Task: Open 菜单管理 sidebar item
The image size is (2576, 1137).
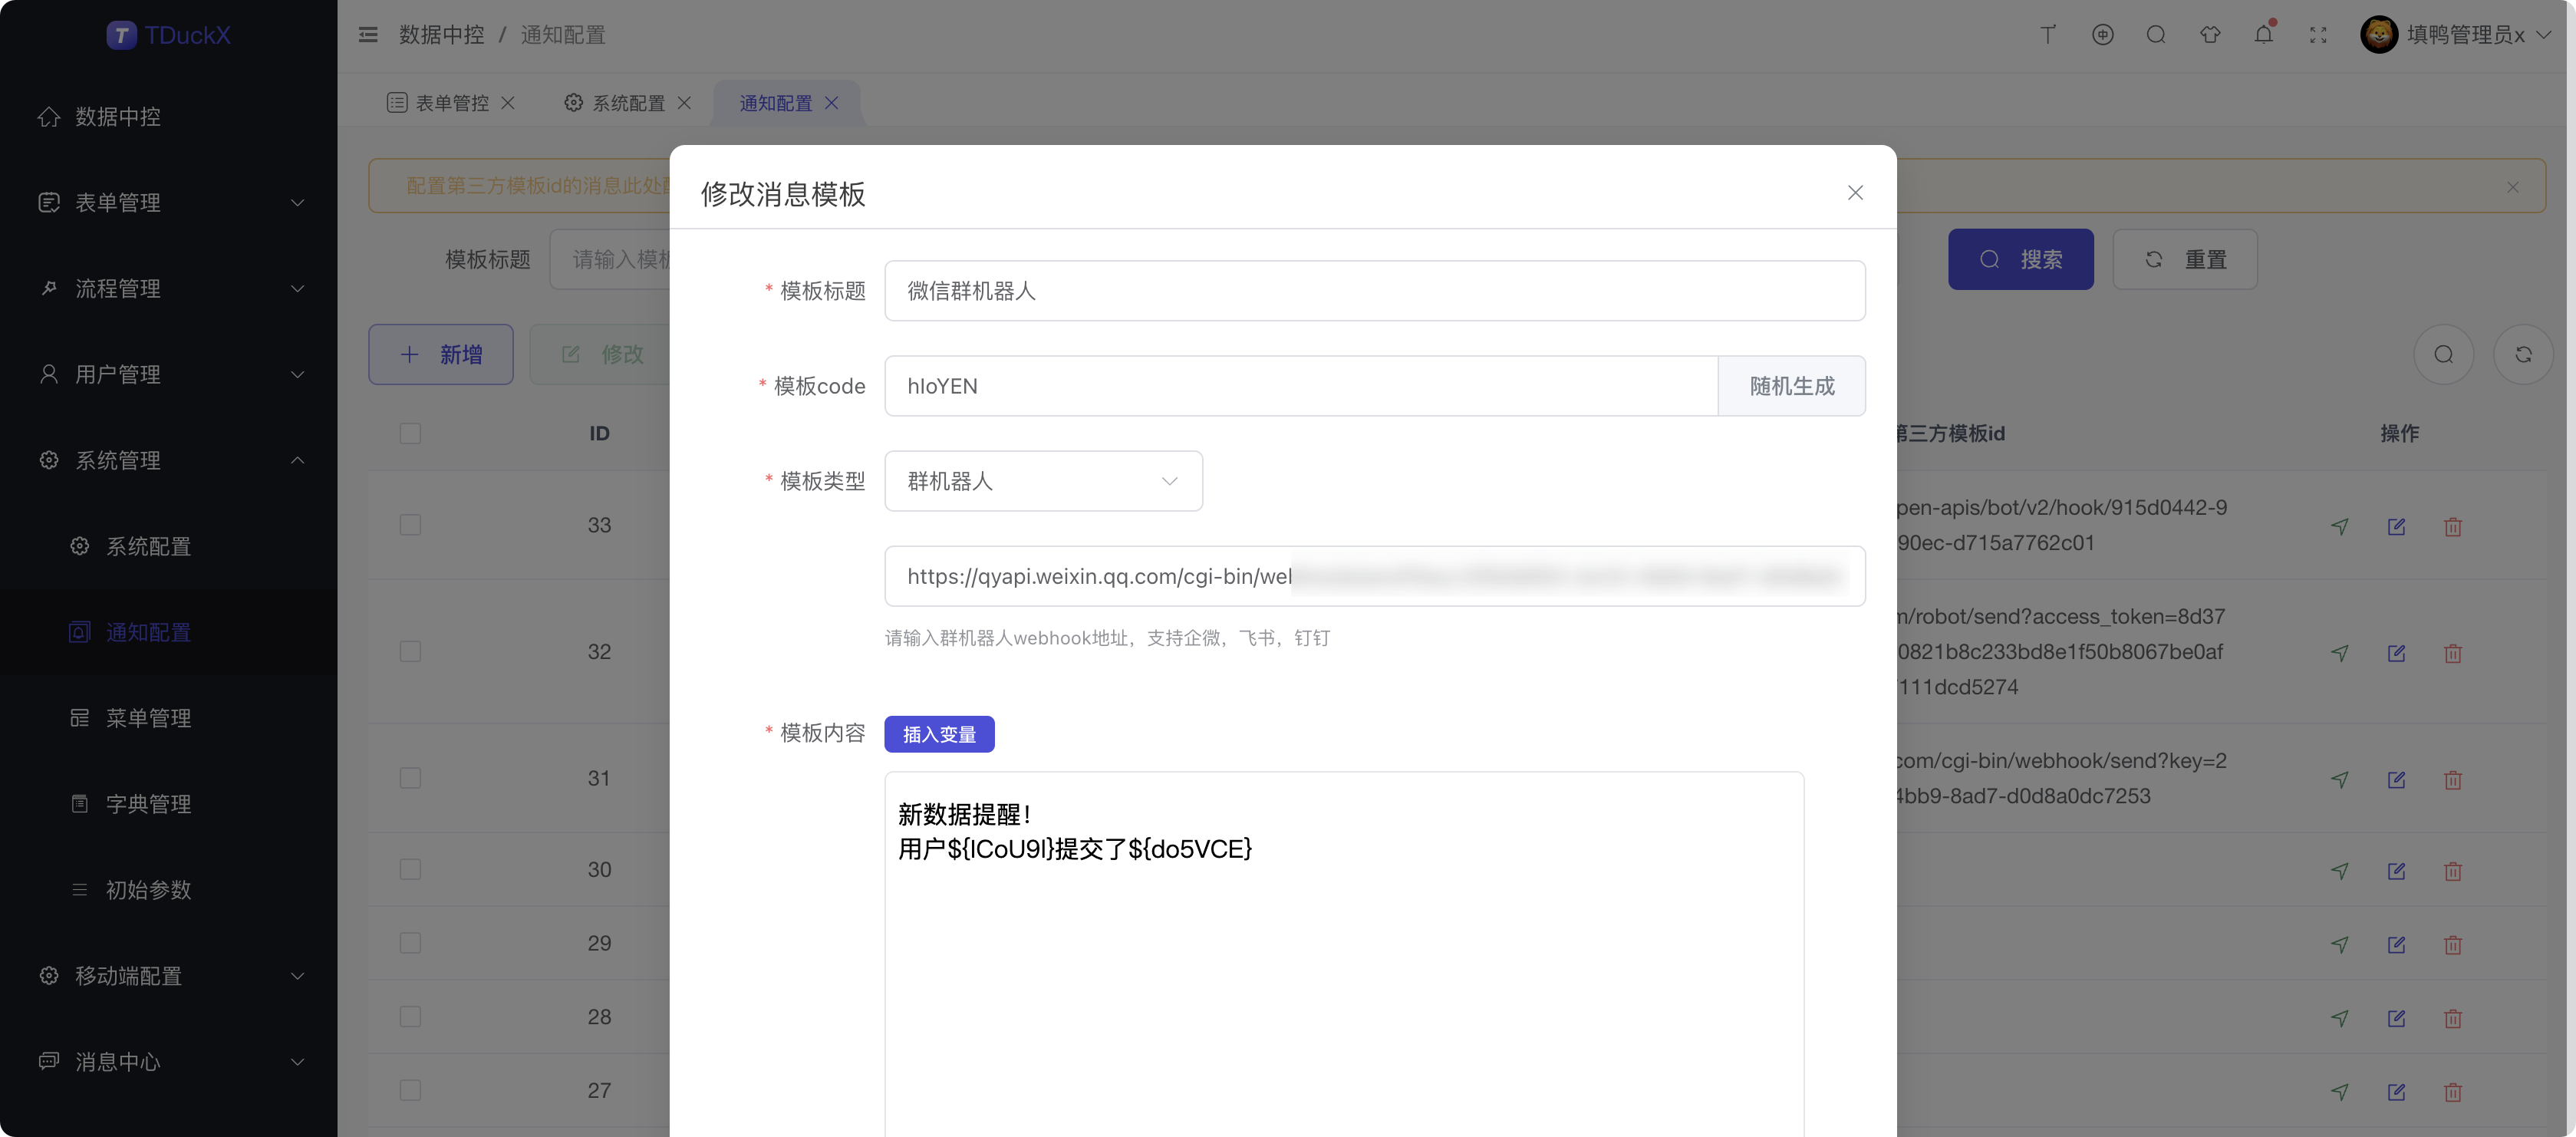Action: 168,718
